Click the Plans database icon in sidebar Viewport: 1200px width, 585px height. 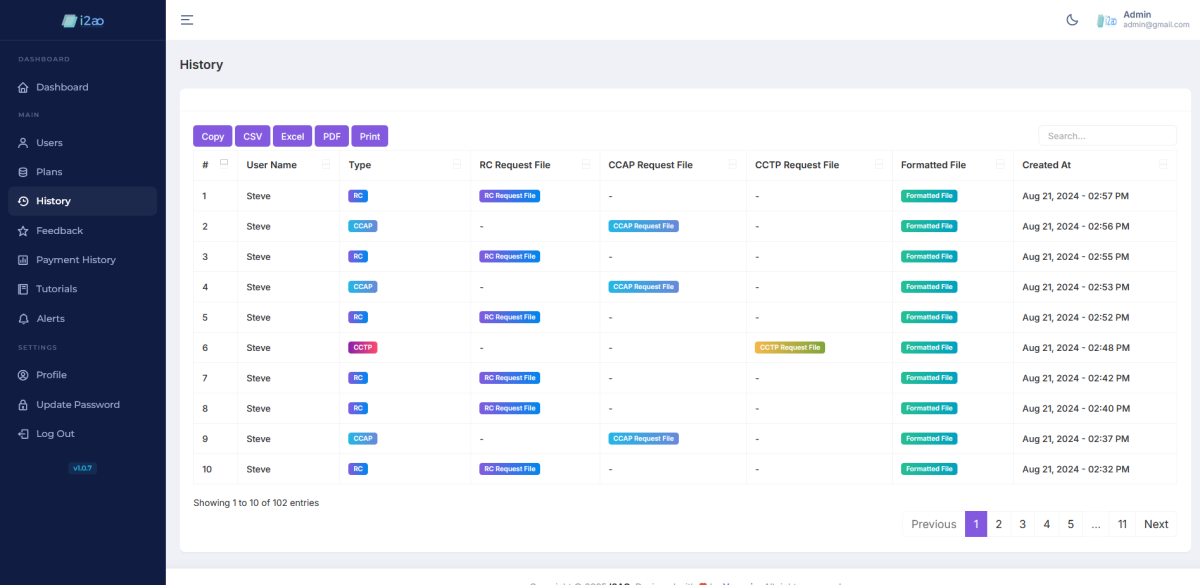click(x=23, y=172)
